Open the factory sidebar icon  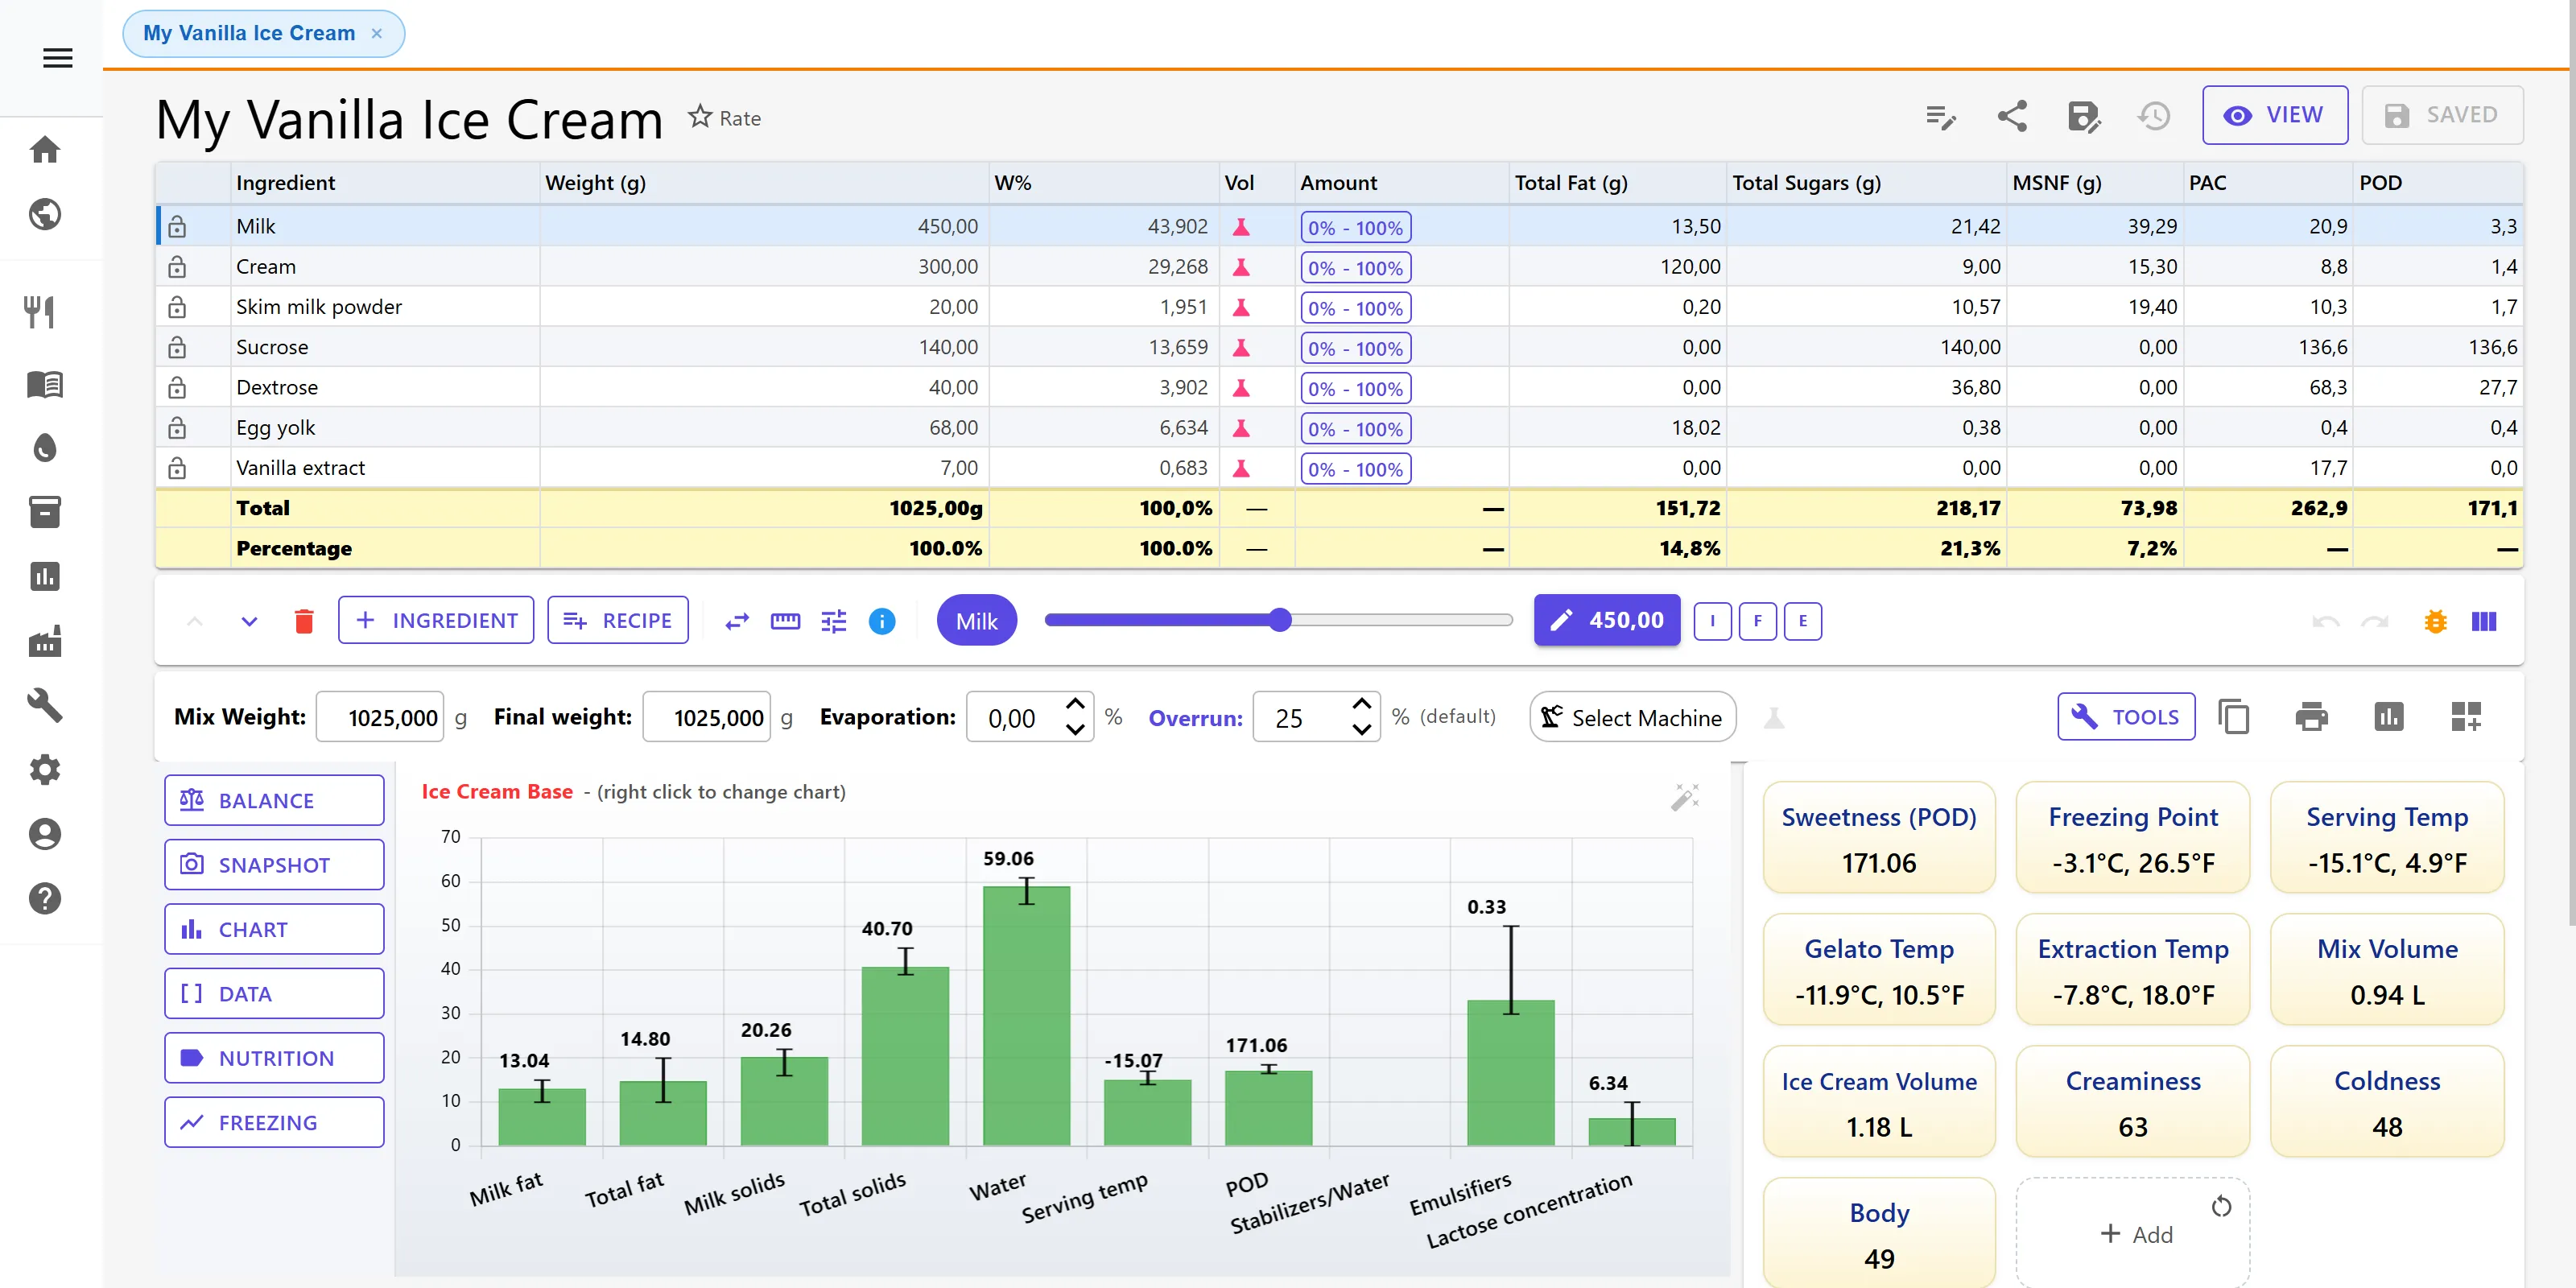[45, 641]
